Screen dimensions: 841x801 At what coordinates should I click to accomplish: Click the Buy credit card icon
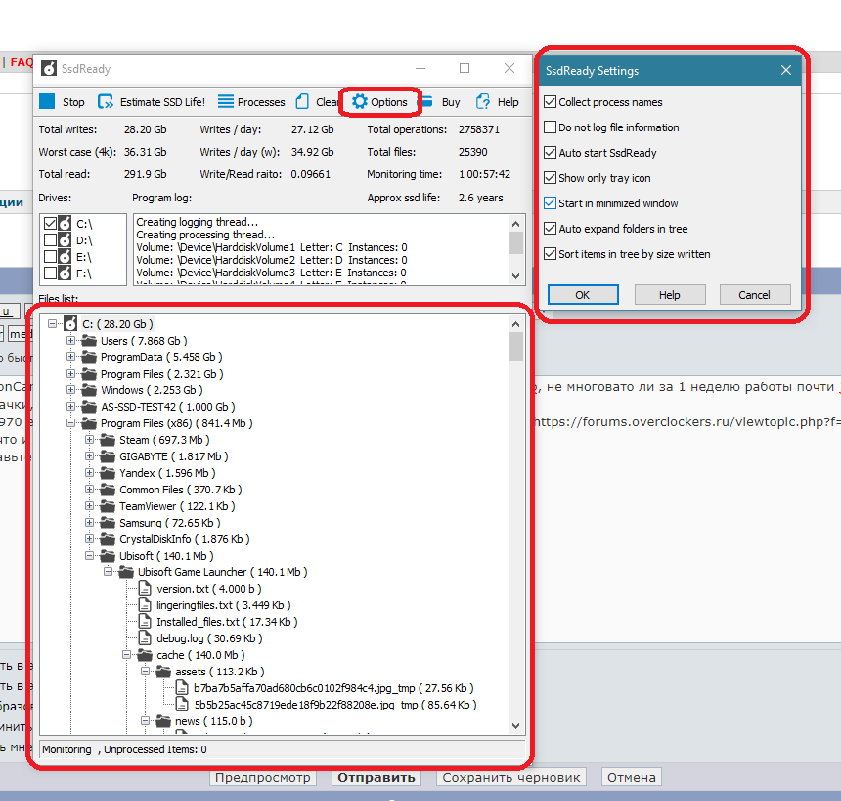coord(427,101)
